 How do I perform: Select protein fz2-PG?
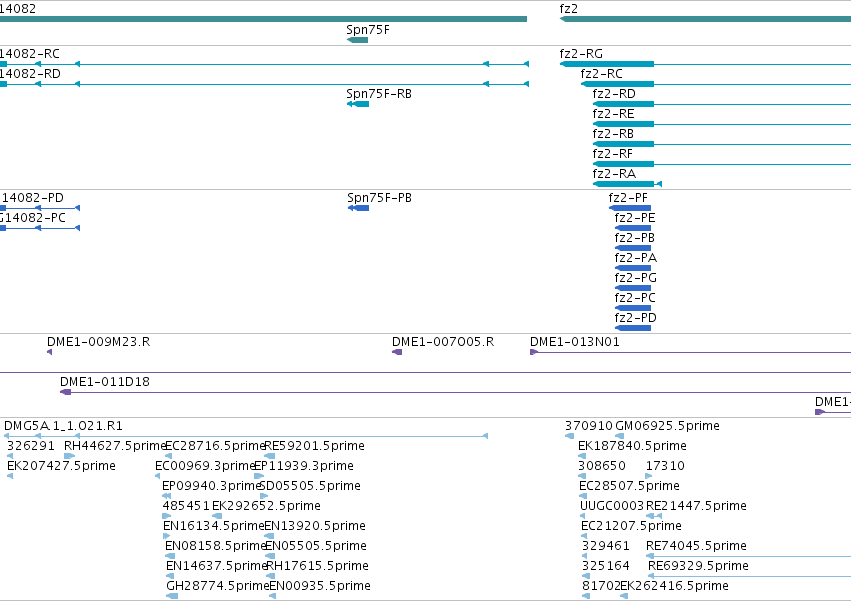(x=636, y=278)
